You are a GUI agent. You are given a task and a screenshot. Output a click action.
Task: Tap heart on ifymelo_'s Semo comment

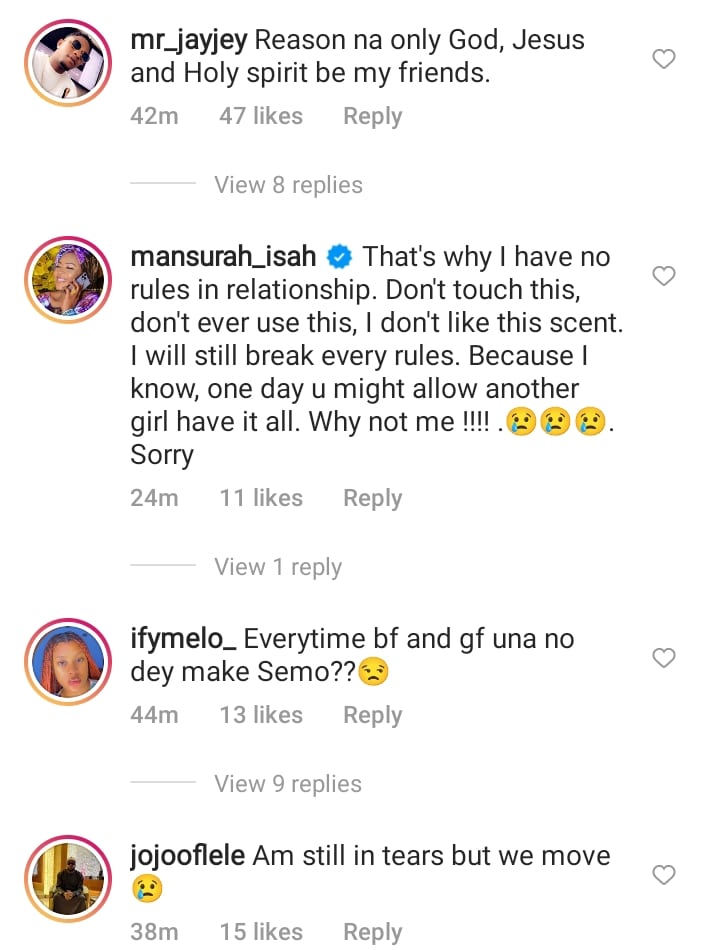pyautogui.click(x=664, y=657)
